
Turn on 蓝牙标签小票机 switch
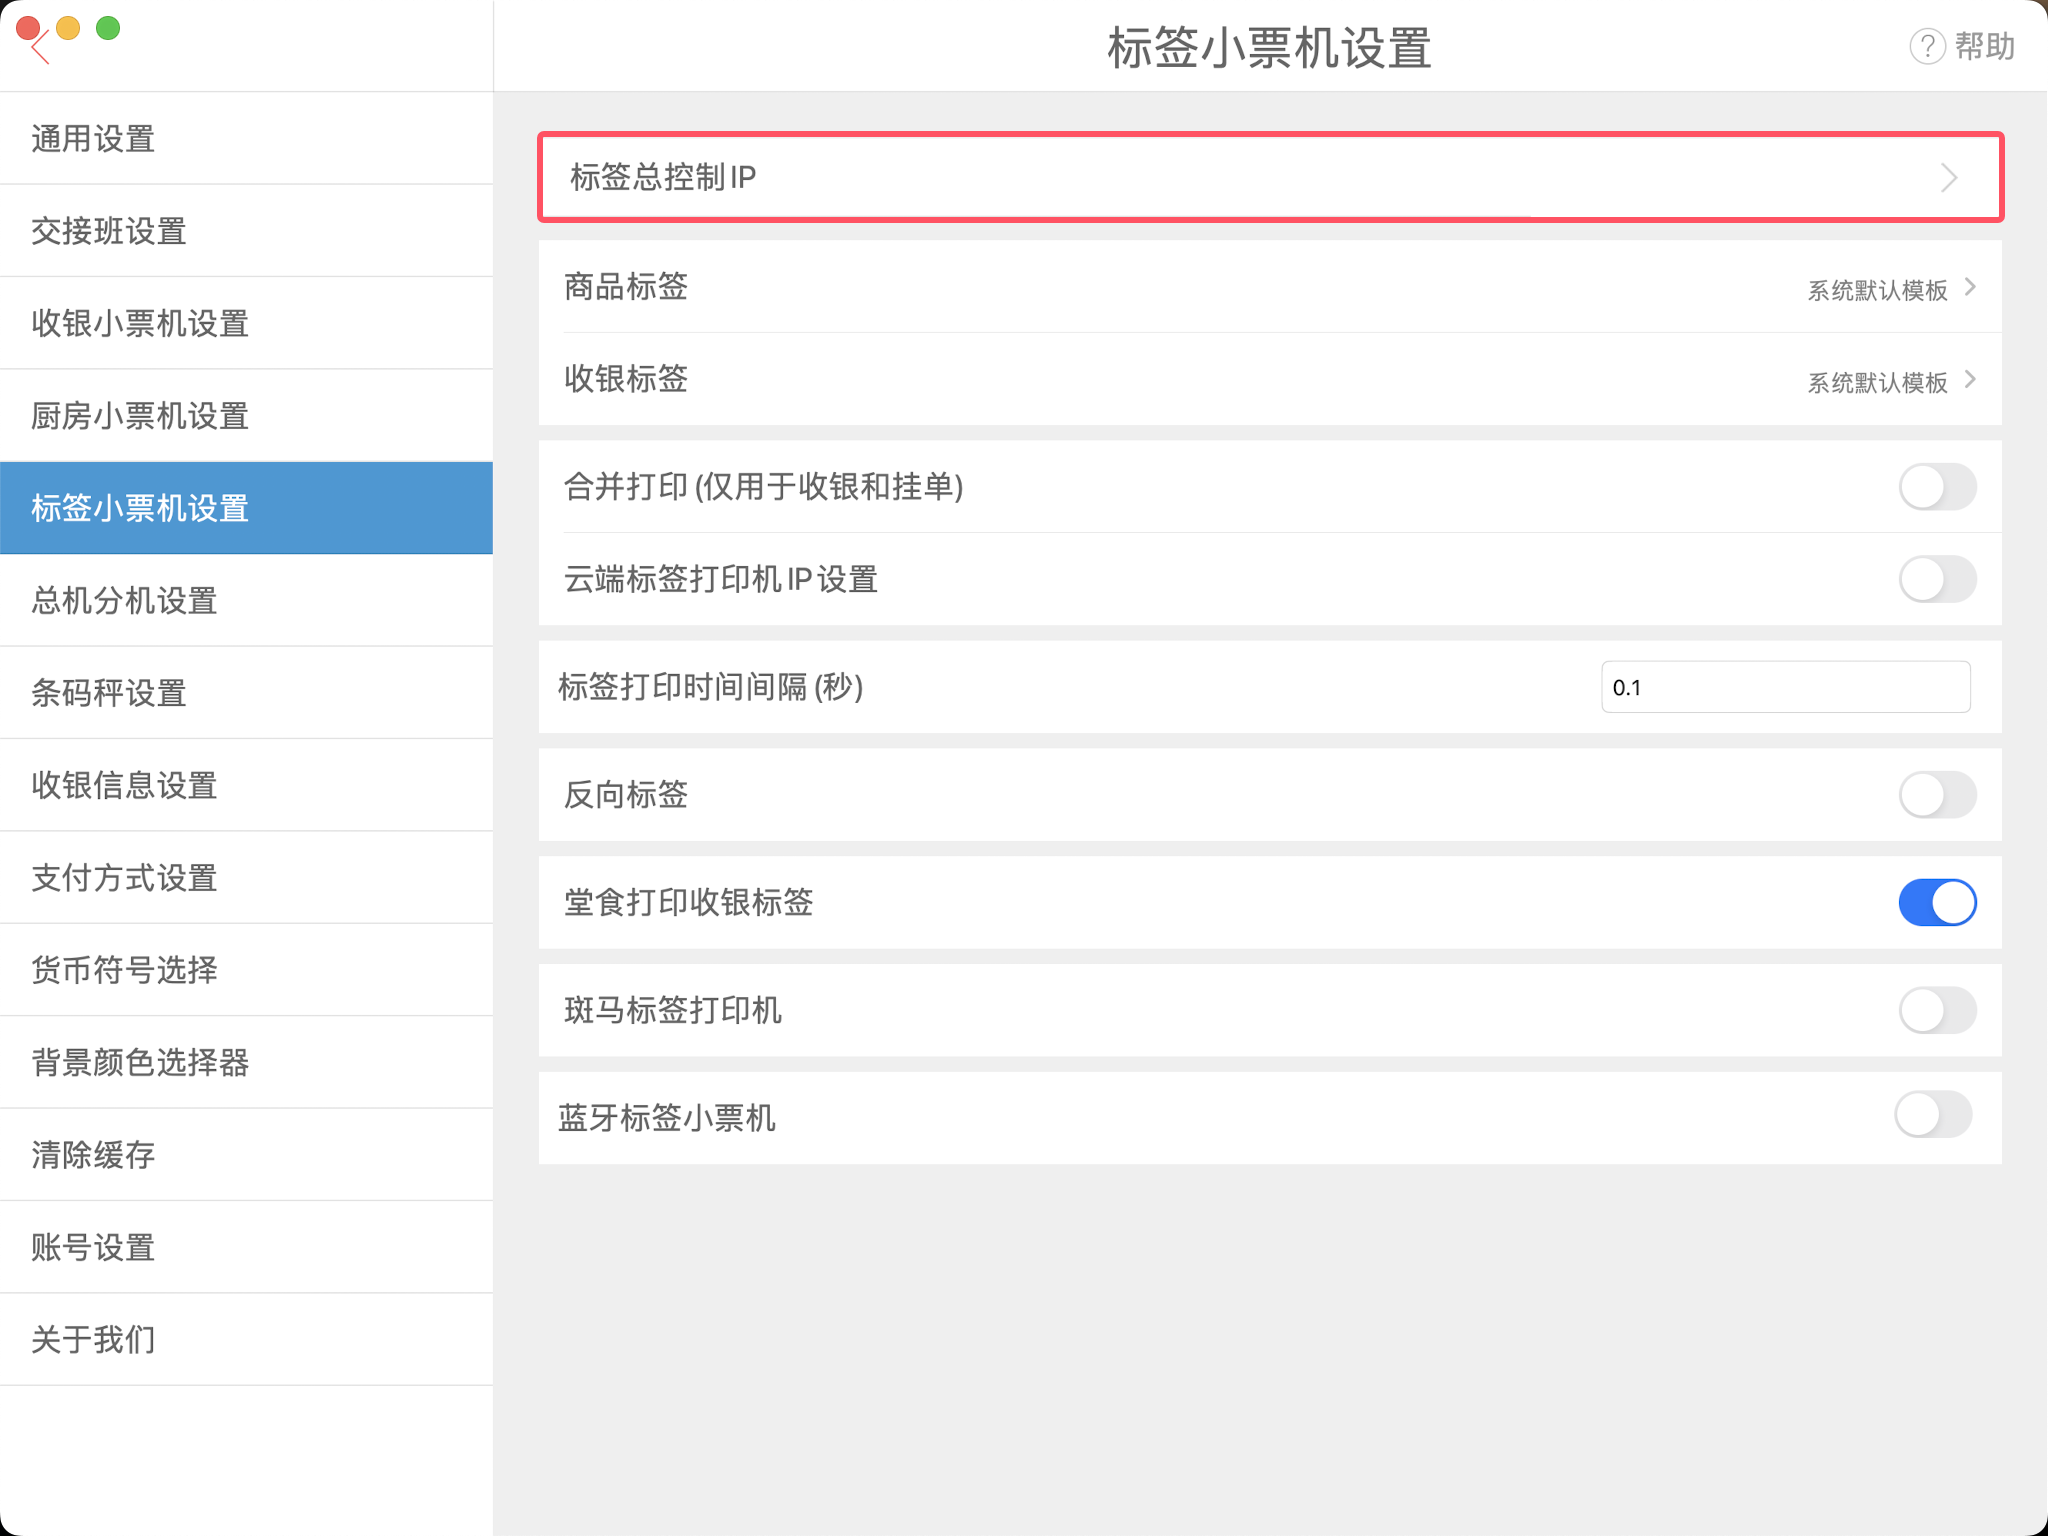pos(1933,1115)
